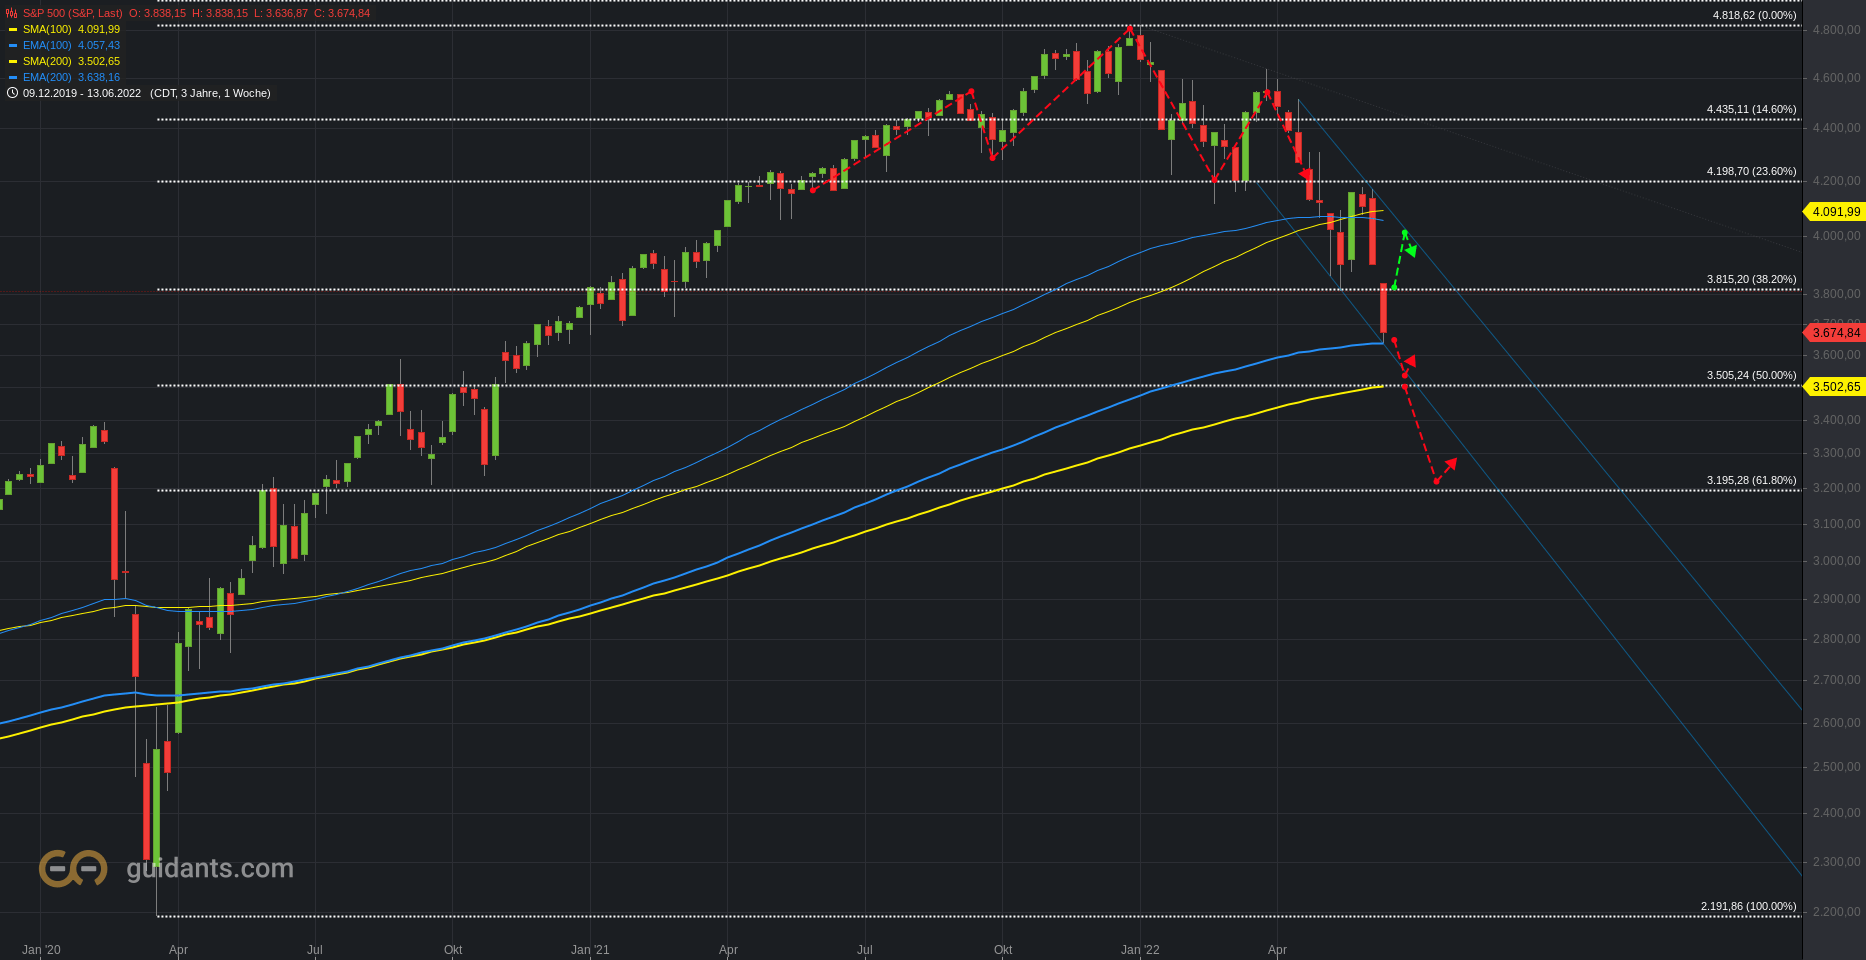Click the candlestick icon beside S&P 500 title
1866x960 pixels.
[x=12, y=13]
